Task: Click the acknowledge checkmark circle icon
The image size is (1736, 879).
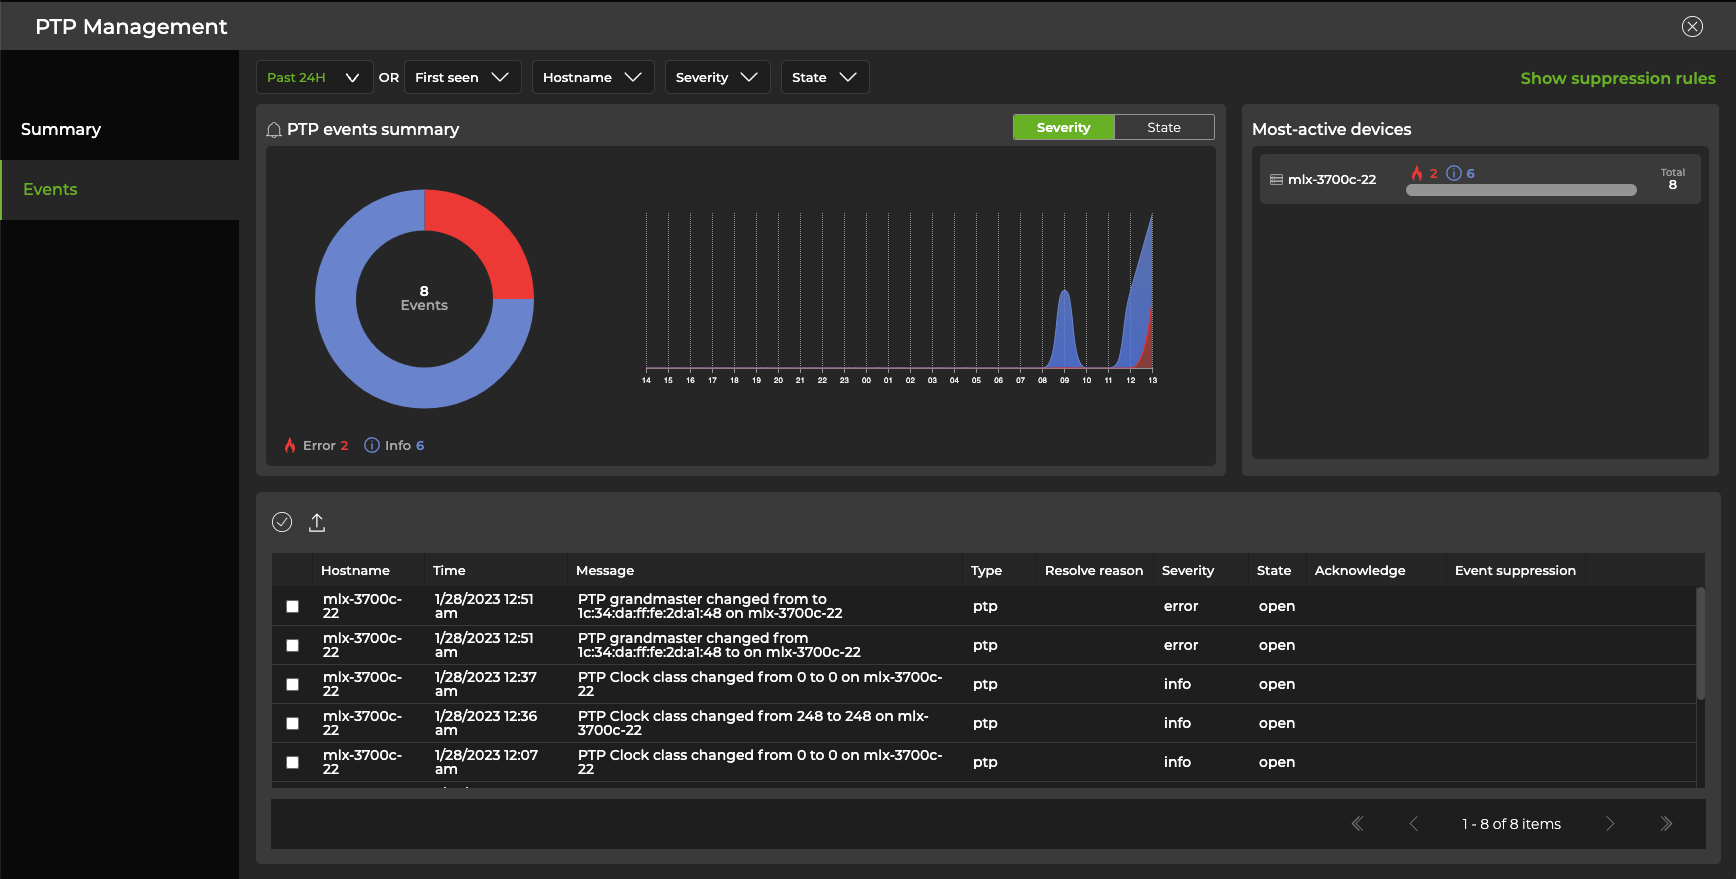Action: 282,522
